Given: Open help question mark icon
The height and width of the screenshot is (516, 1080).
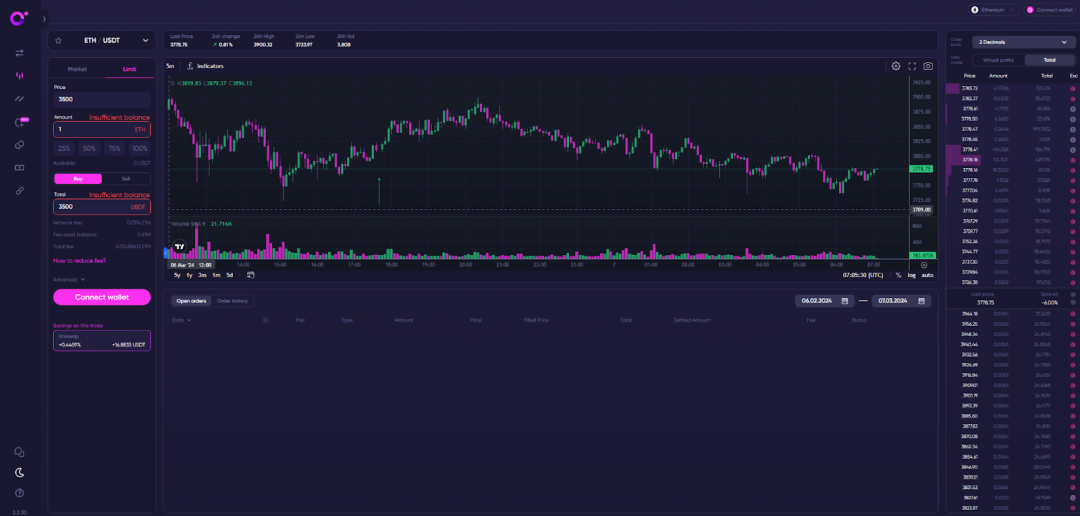Looking at the screenshot, I should 19,493.
